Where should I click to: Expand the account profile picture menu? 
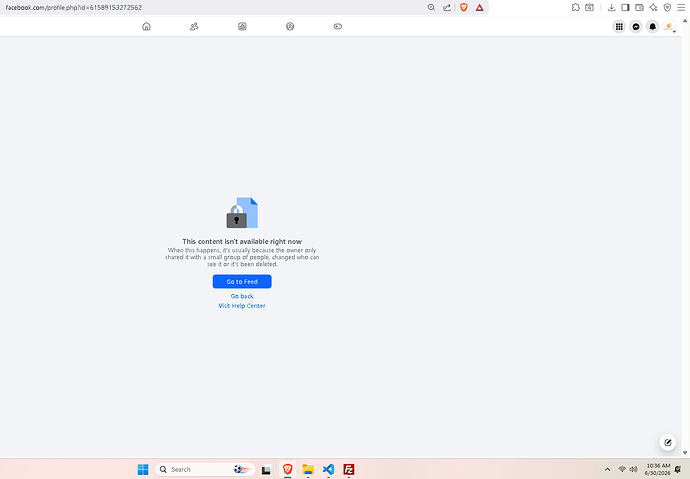669,27
